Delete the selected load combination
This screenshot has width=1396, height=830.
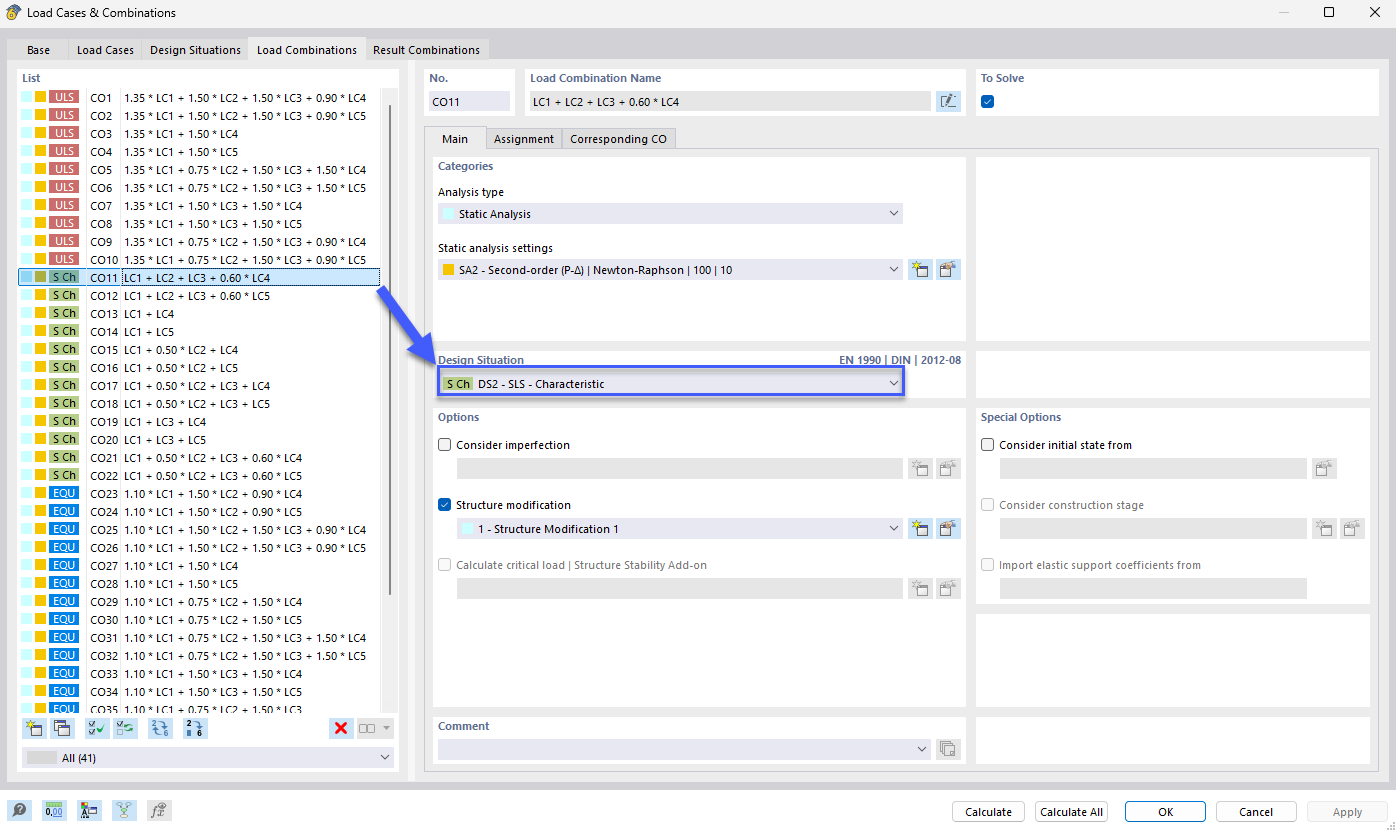340,728
